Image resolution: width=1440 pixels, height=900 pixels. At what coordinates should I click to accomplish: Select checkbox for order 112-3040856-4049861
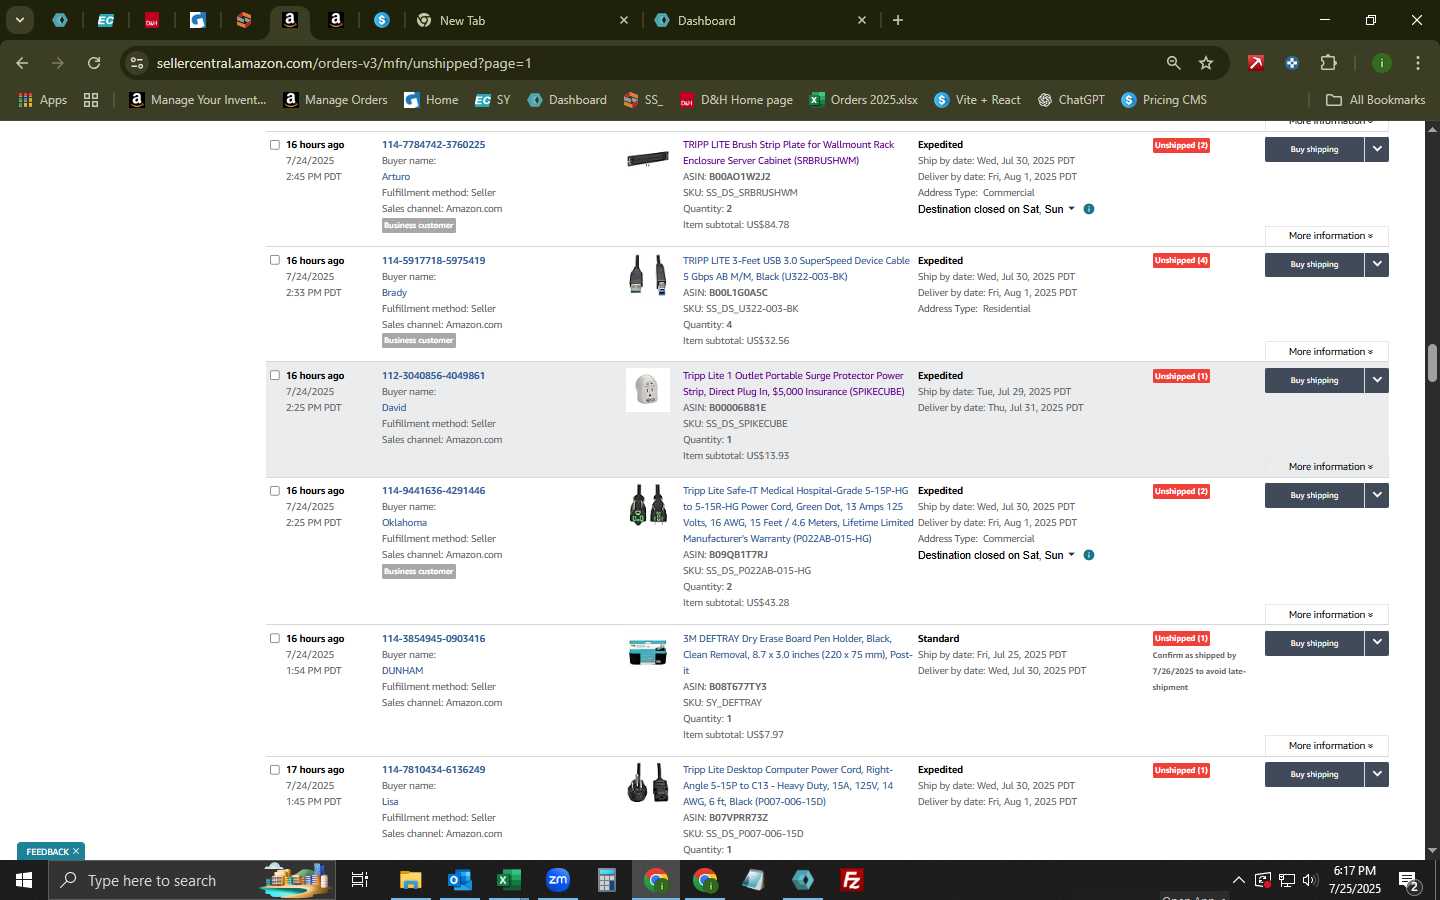pos(275,375)
